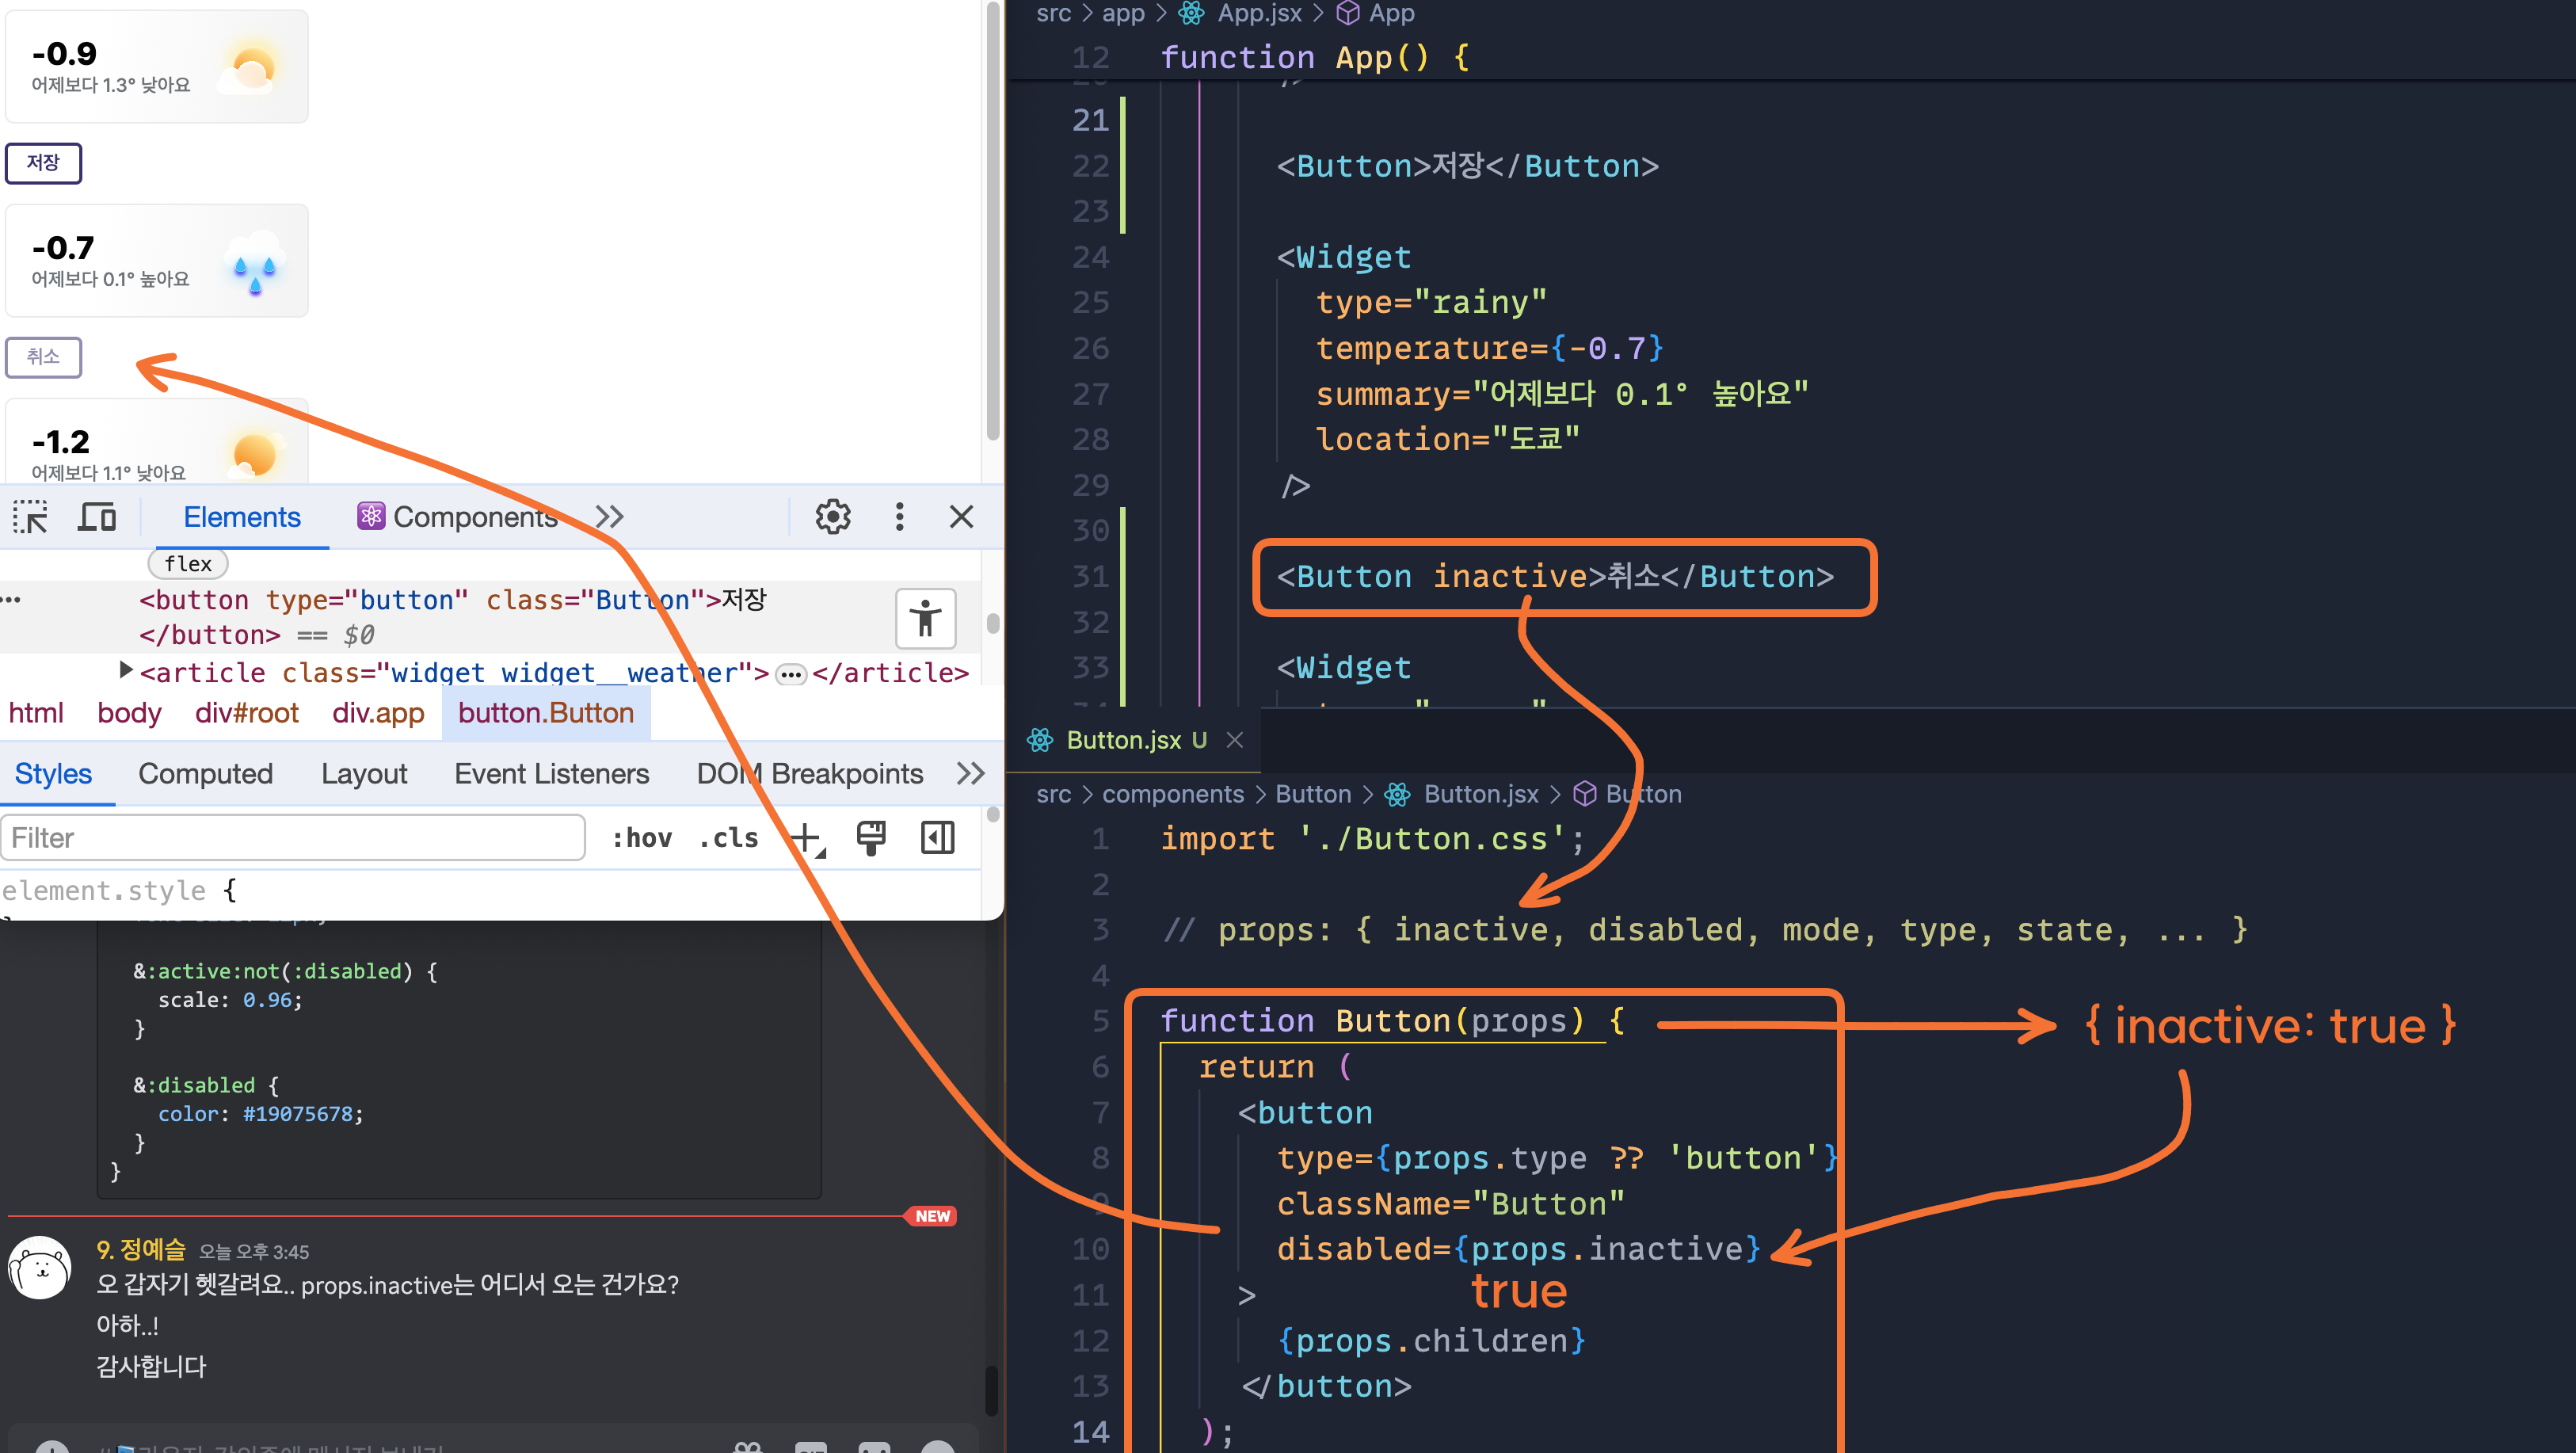This screenshot has height=1453, width=2576.
Task: Open more style tabs via the double chevron
Action: click(969, 772)
